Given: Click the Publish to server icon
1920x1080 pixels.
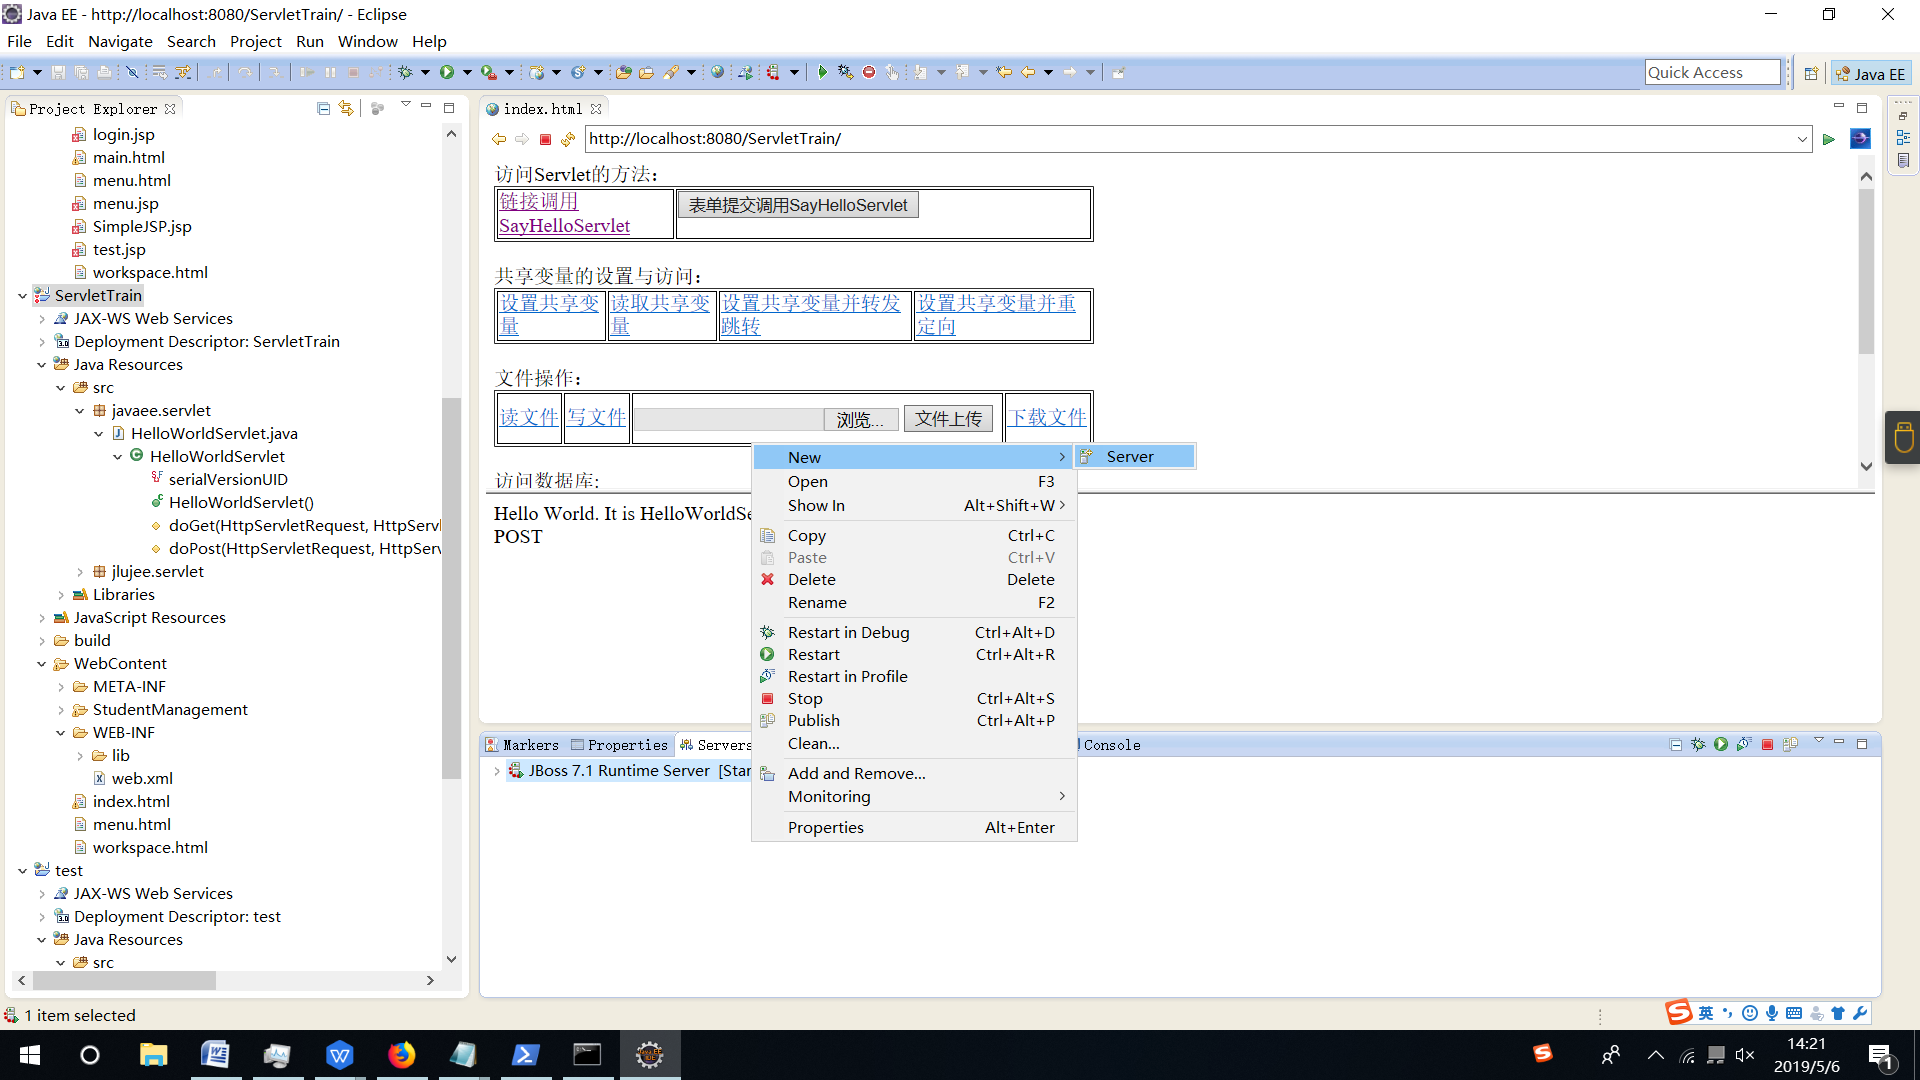Looking at the screenshot, I should 1790,744.
